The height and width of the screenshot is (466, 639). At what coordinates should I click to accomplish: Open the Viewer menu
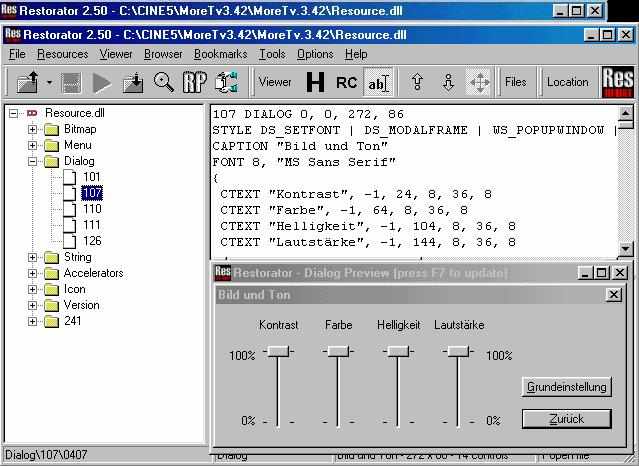coord(116,54)
